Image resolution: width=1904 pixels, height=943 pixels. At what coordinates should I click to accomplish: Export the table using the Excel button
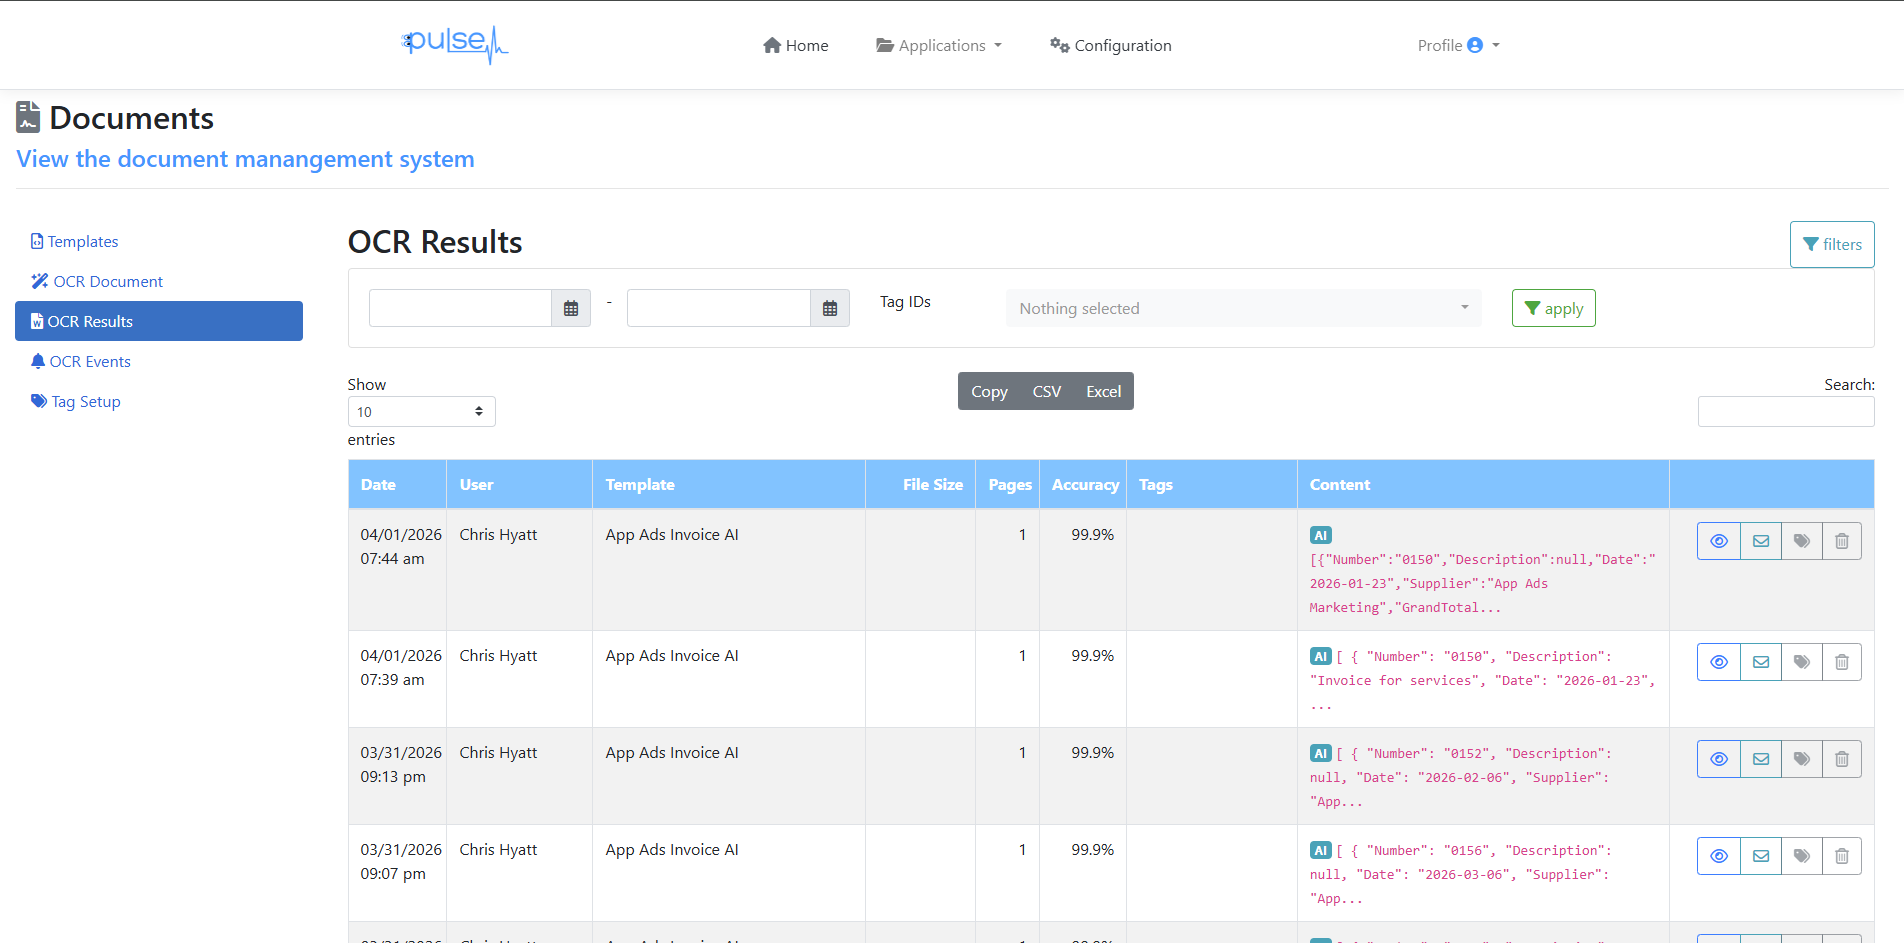pos(1102,391)
